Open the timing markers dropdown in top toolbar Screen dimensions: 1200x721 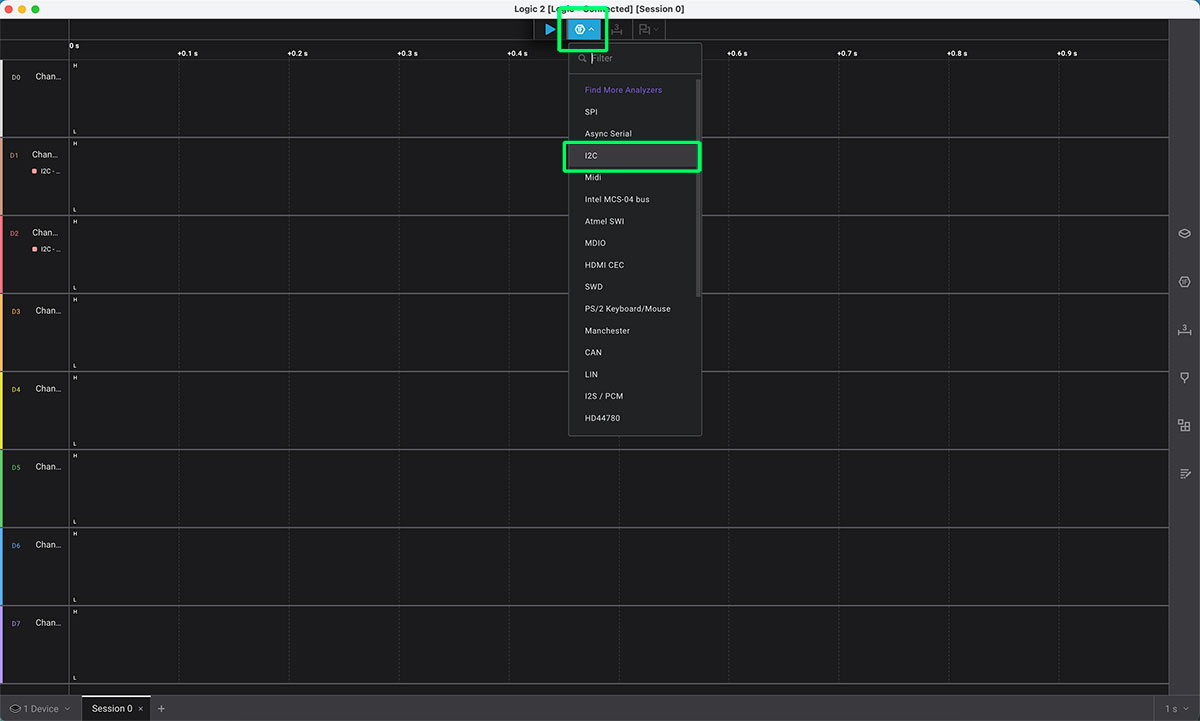pos(648,30)
